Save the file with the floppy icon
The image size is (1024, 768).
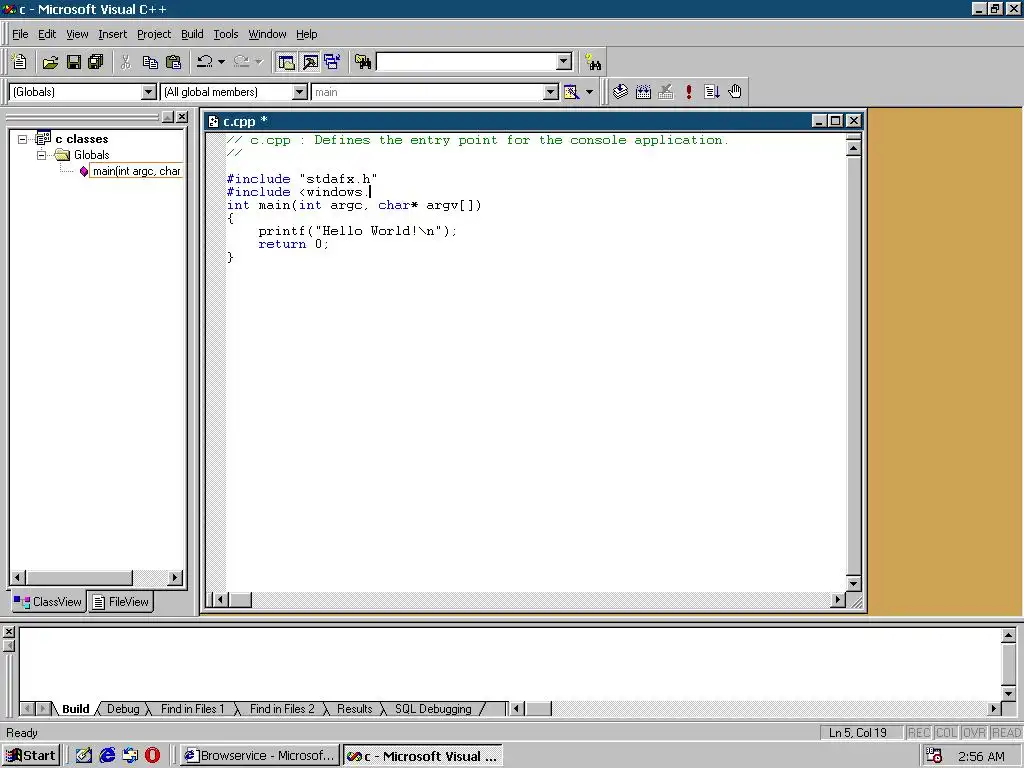pos(74,62)
